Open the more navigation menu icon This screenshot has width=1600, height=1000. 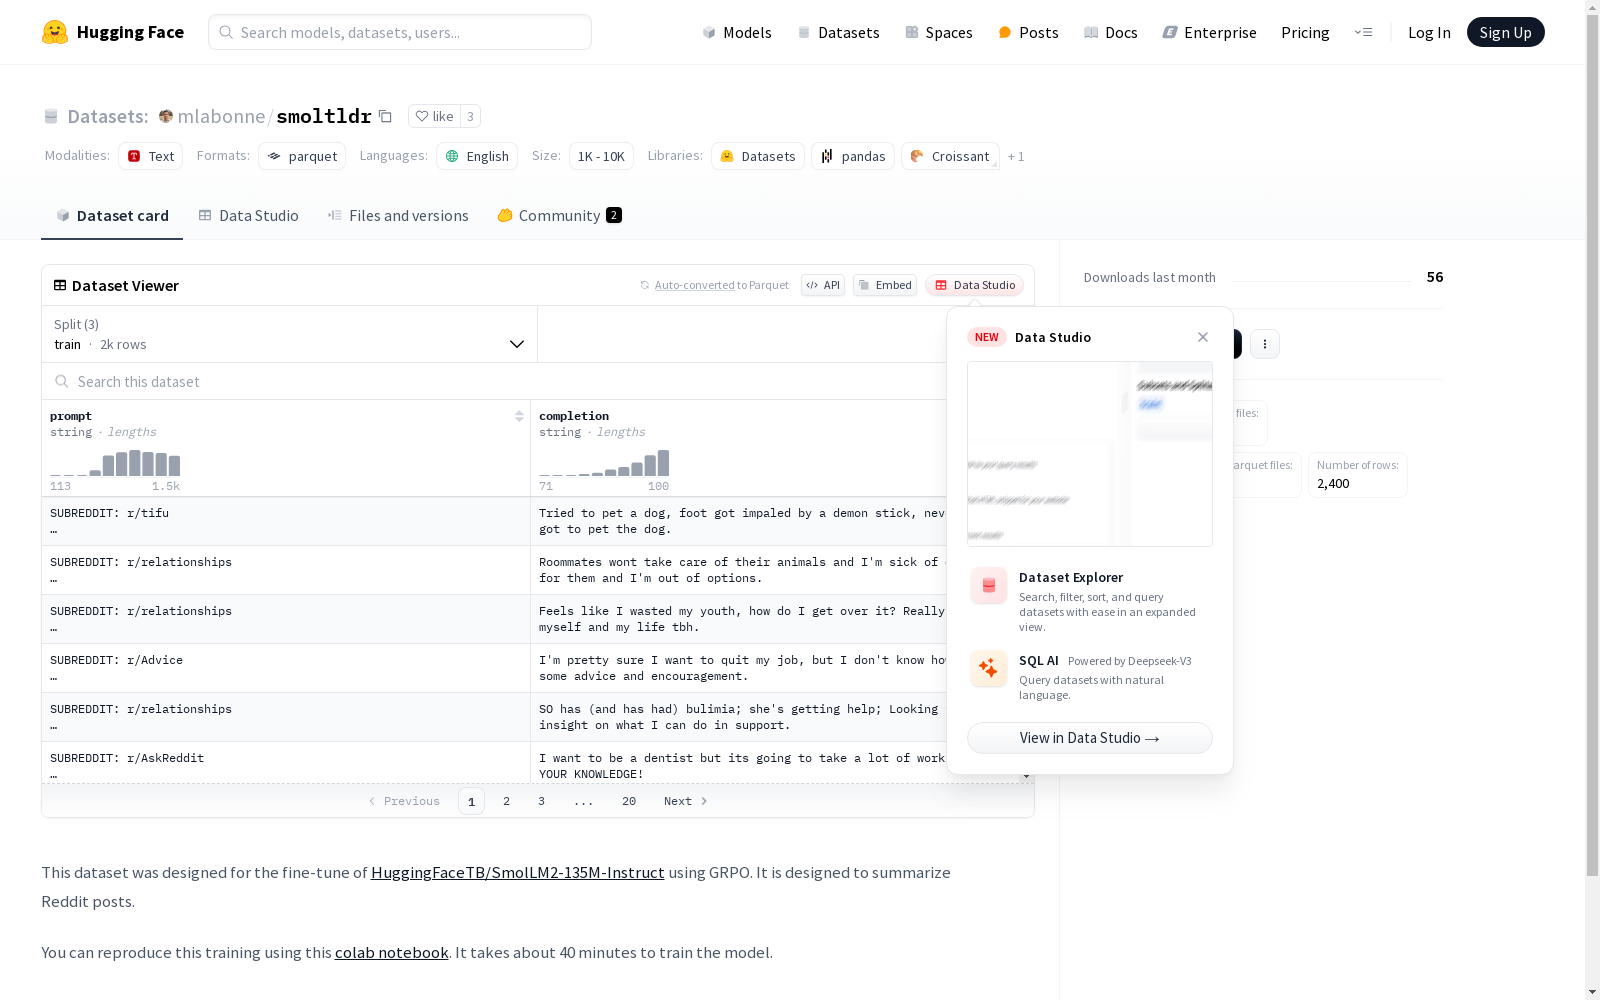point(1363,32)
